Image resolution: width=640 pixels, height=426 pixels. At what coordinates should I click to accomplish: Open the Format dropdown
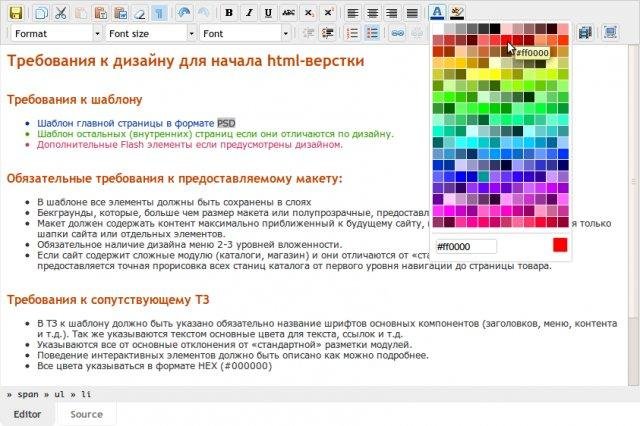pyautogui.click(x=56, y=33)
